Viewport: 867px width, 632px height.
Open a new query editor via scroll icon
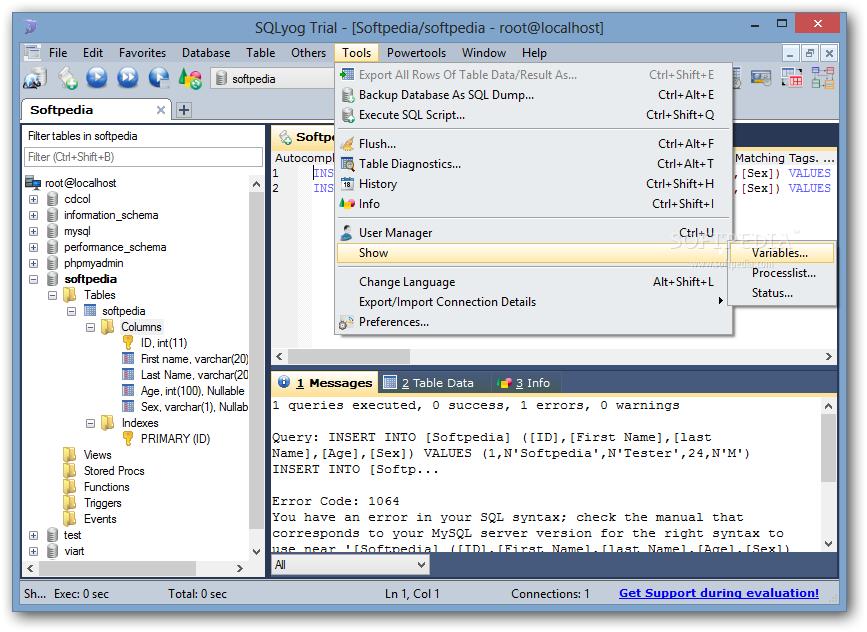tap(67, 78)
